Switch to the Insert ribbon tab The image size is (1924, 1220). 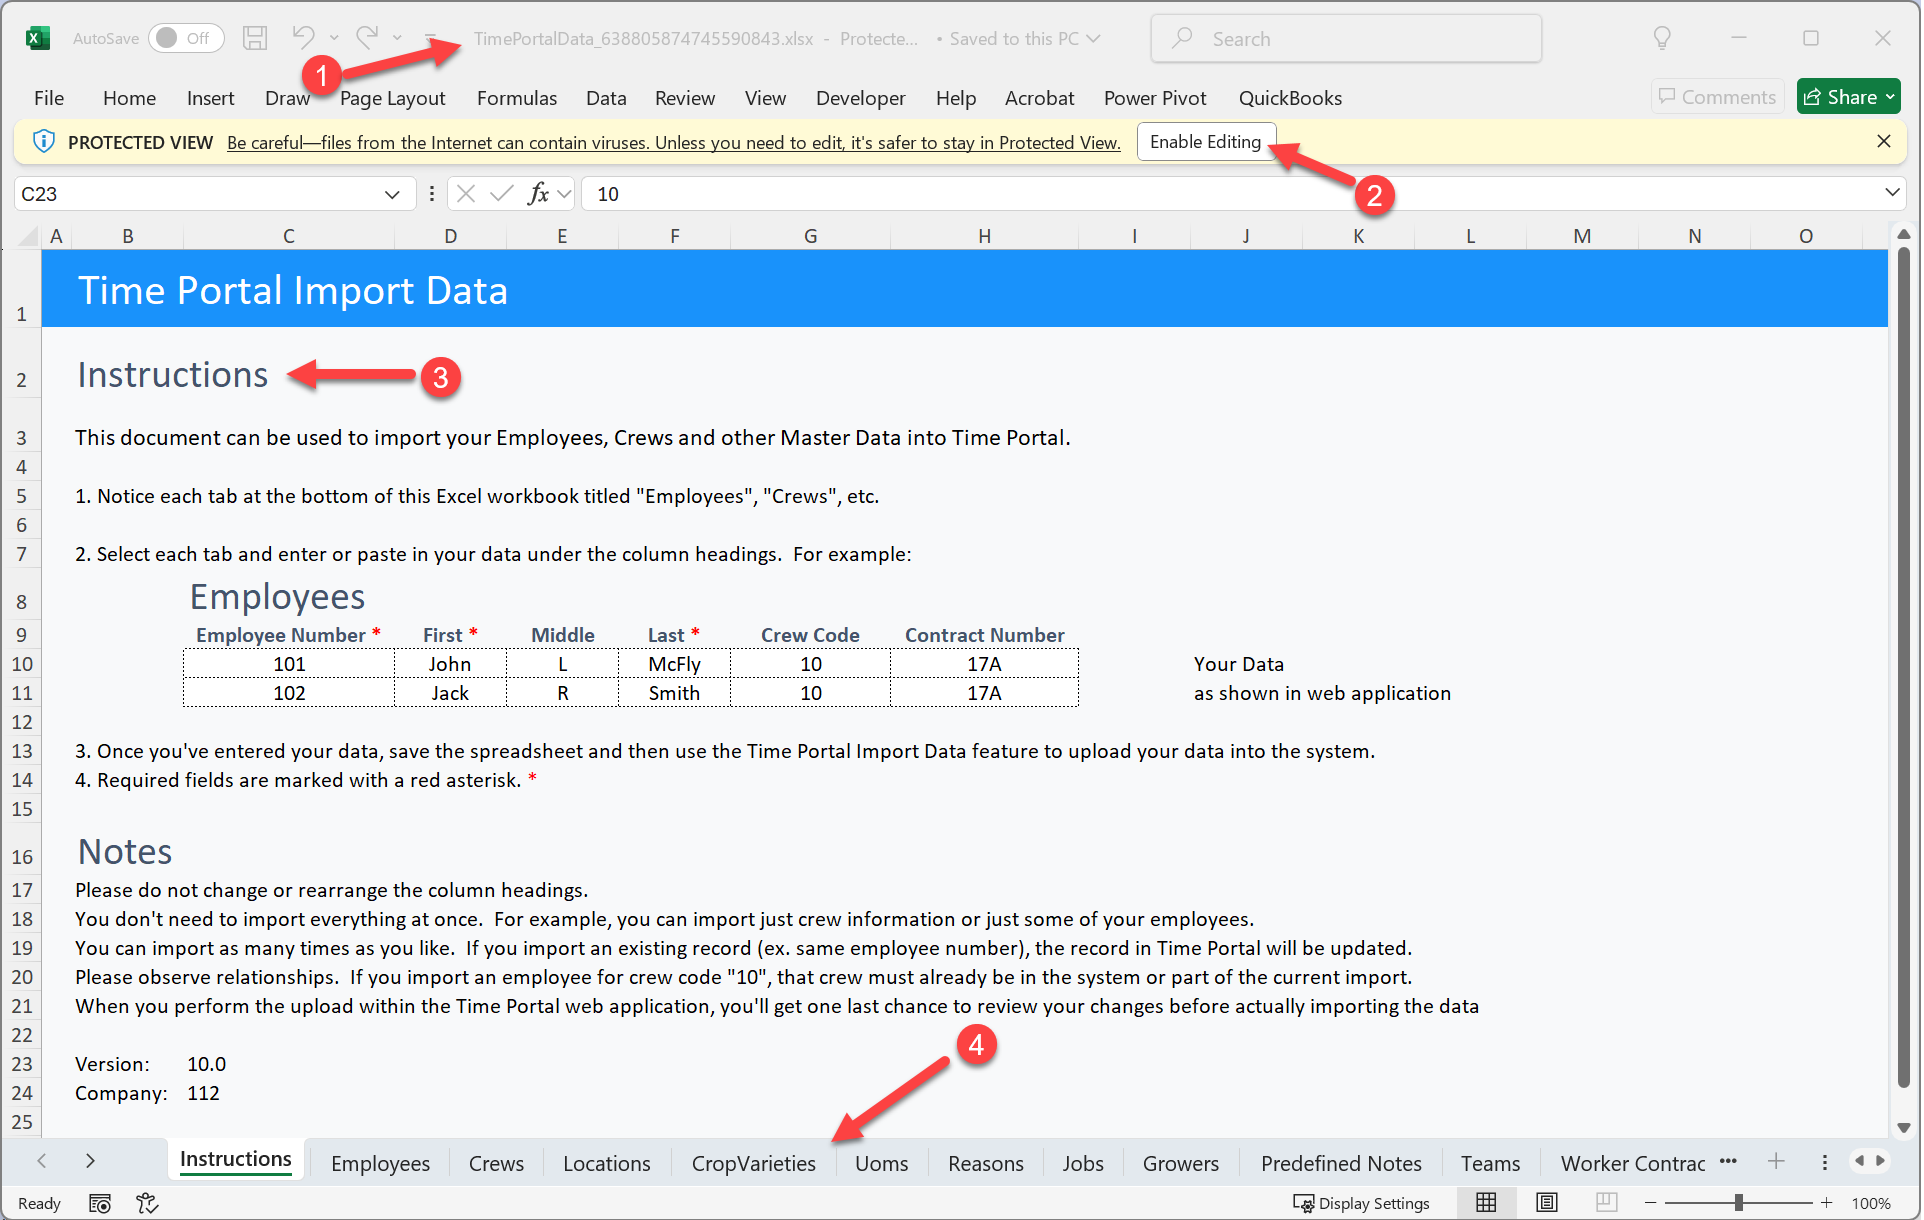pyautogui.click(x=210, y=98)
